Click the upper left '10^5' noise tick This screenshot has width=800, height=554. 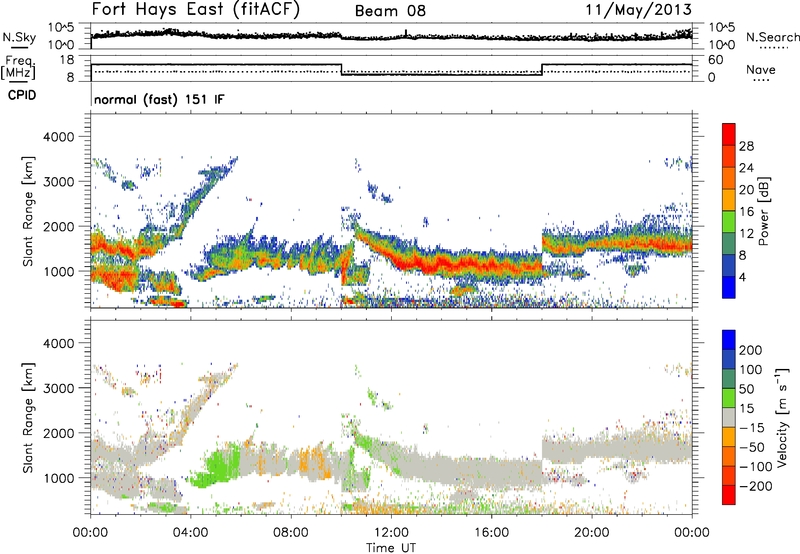pos(61,28)
